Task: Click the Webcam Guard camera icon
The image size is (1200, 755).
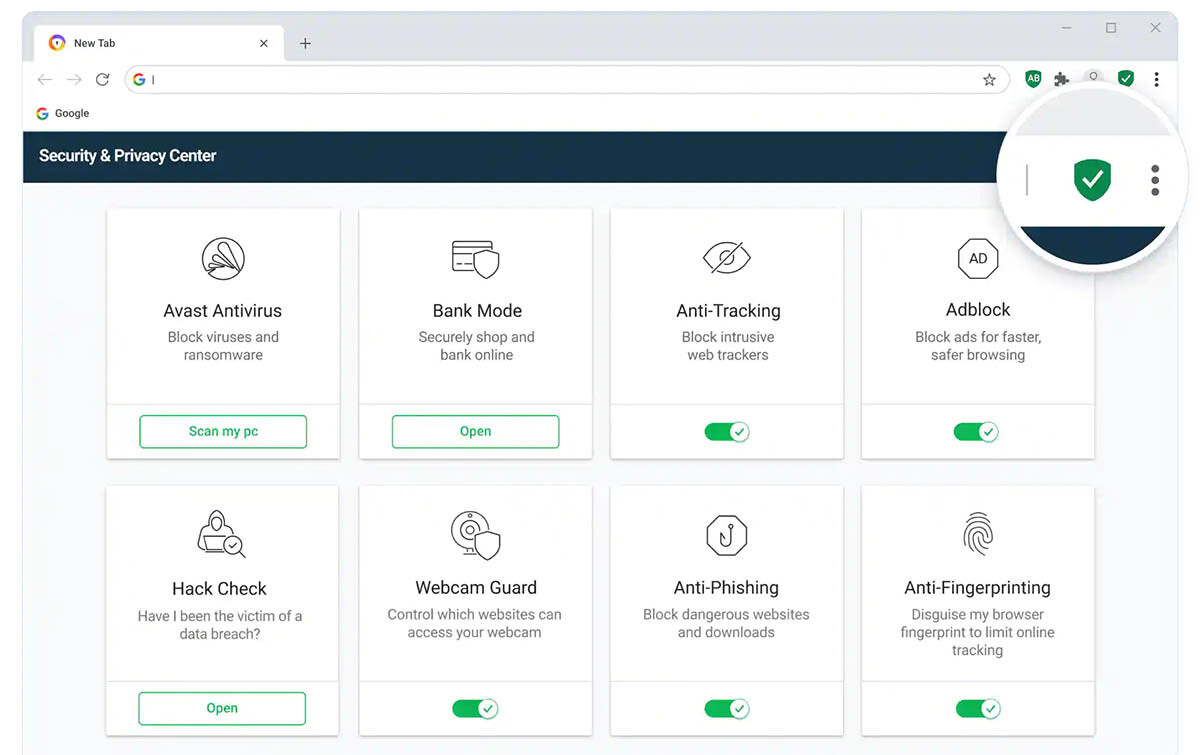Action: [475, 535]
